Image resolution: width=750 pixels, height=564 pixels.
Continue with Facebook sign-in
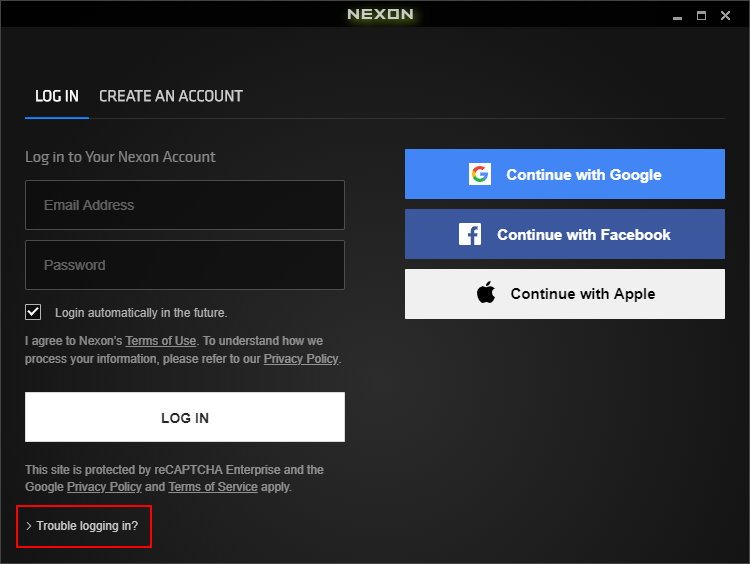[565, 234]
